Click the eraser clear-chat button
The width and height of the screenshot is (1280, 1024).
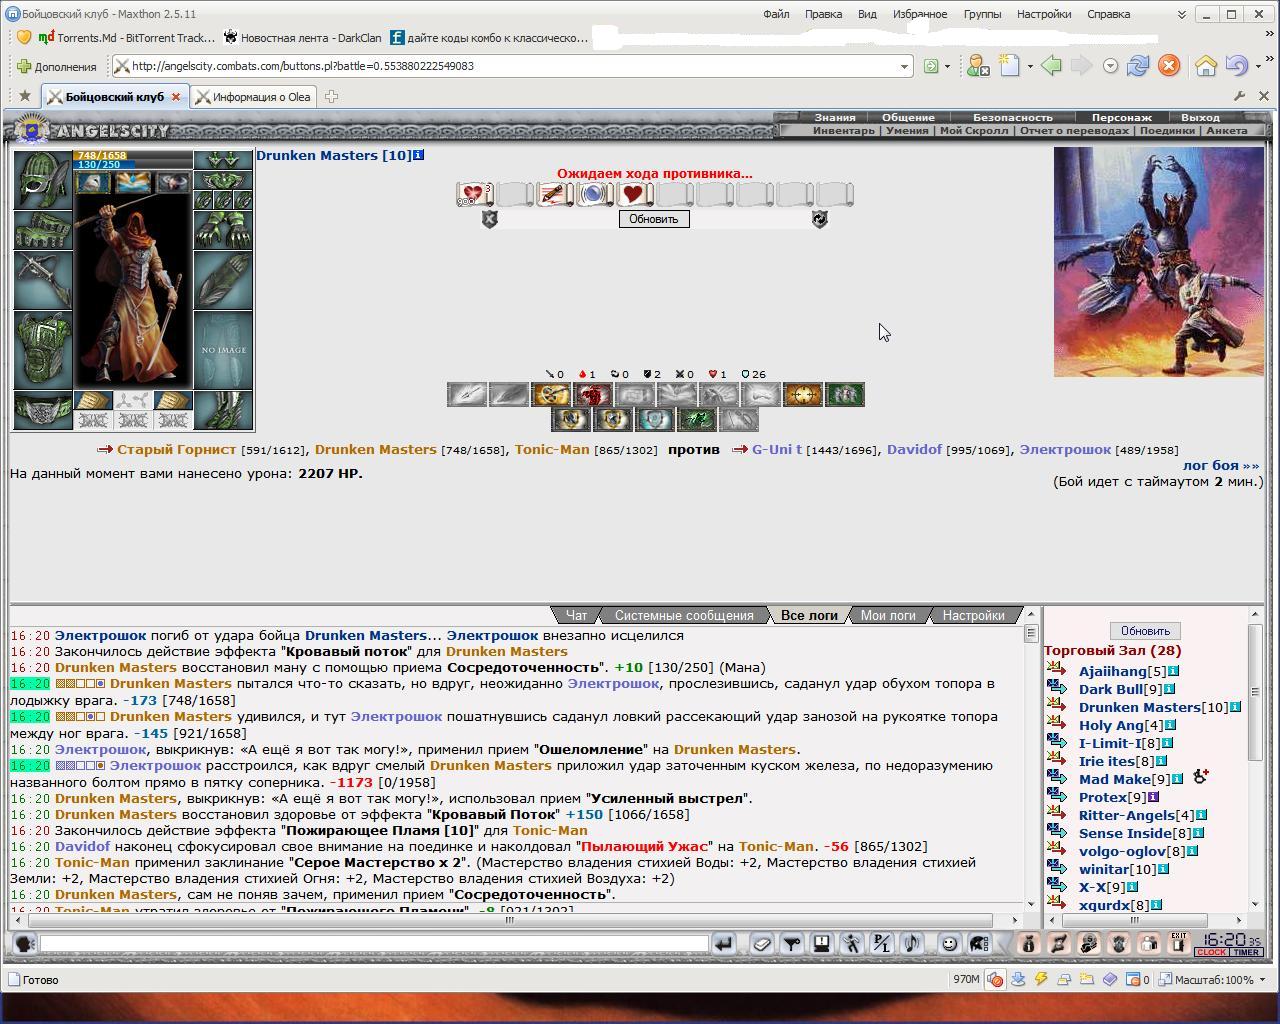[x=761, y=943]
